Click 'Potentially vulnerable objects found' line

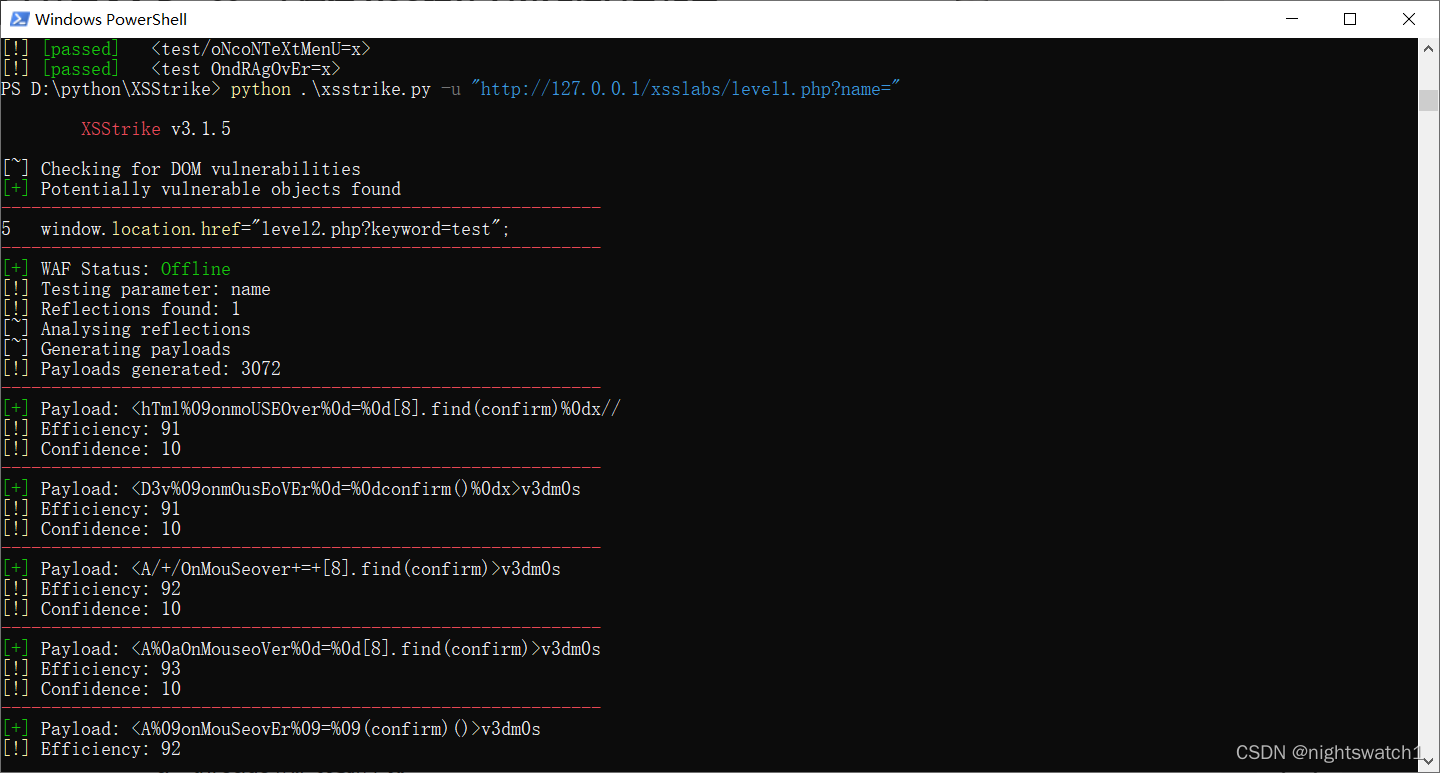[201, 189]
